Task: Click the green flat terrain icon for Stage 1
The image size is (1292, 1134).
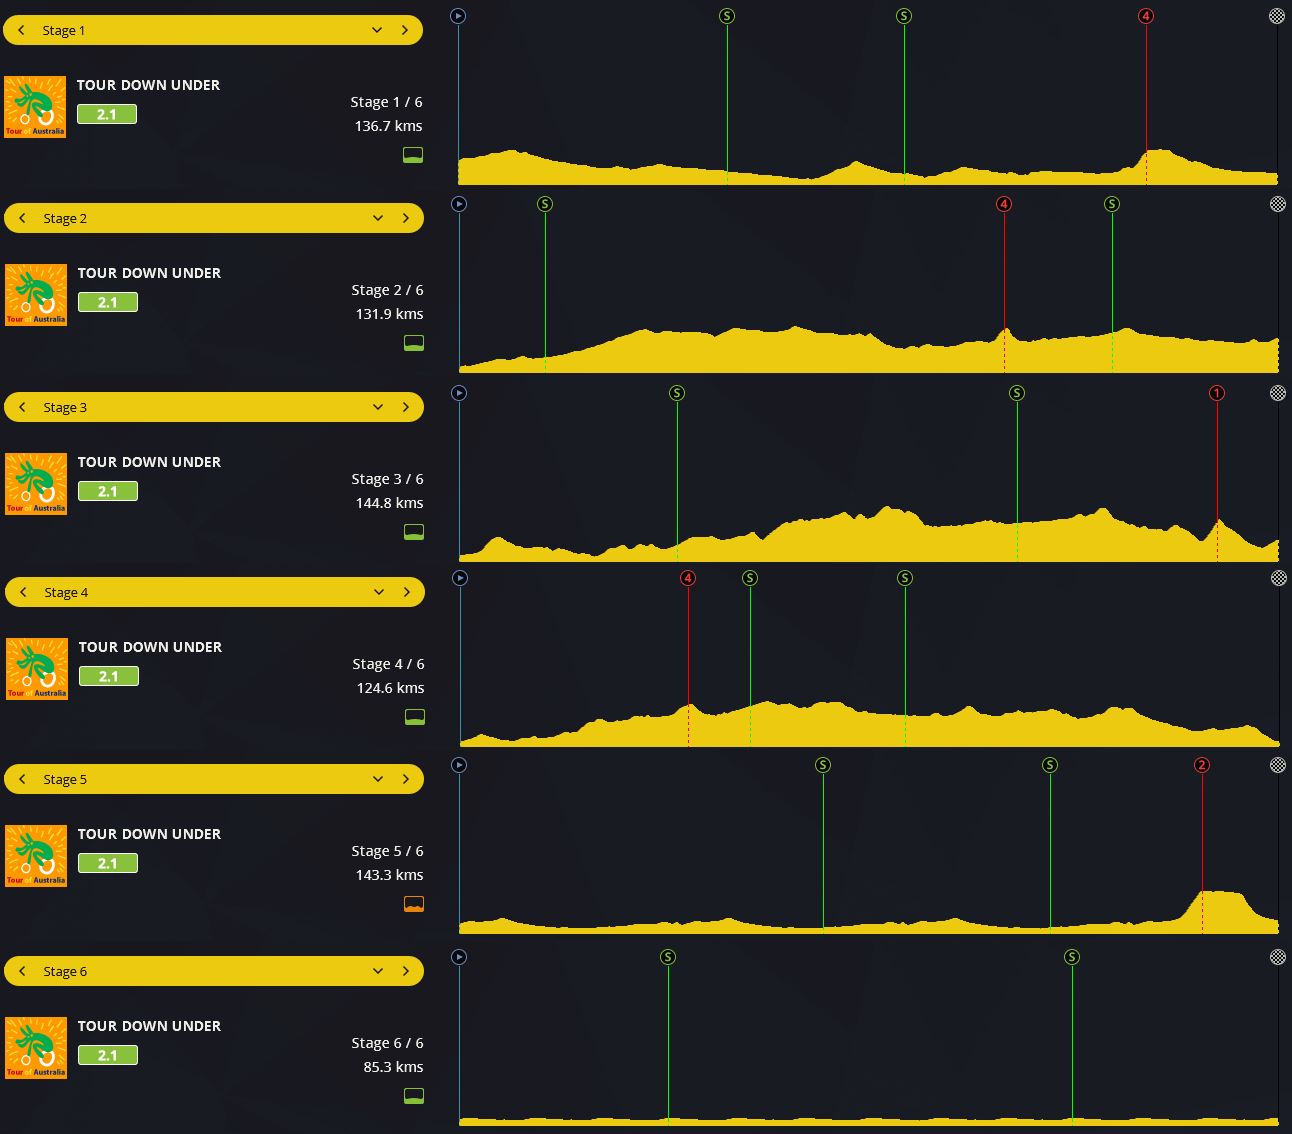Action: click(413, 155)
